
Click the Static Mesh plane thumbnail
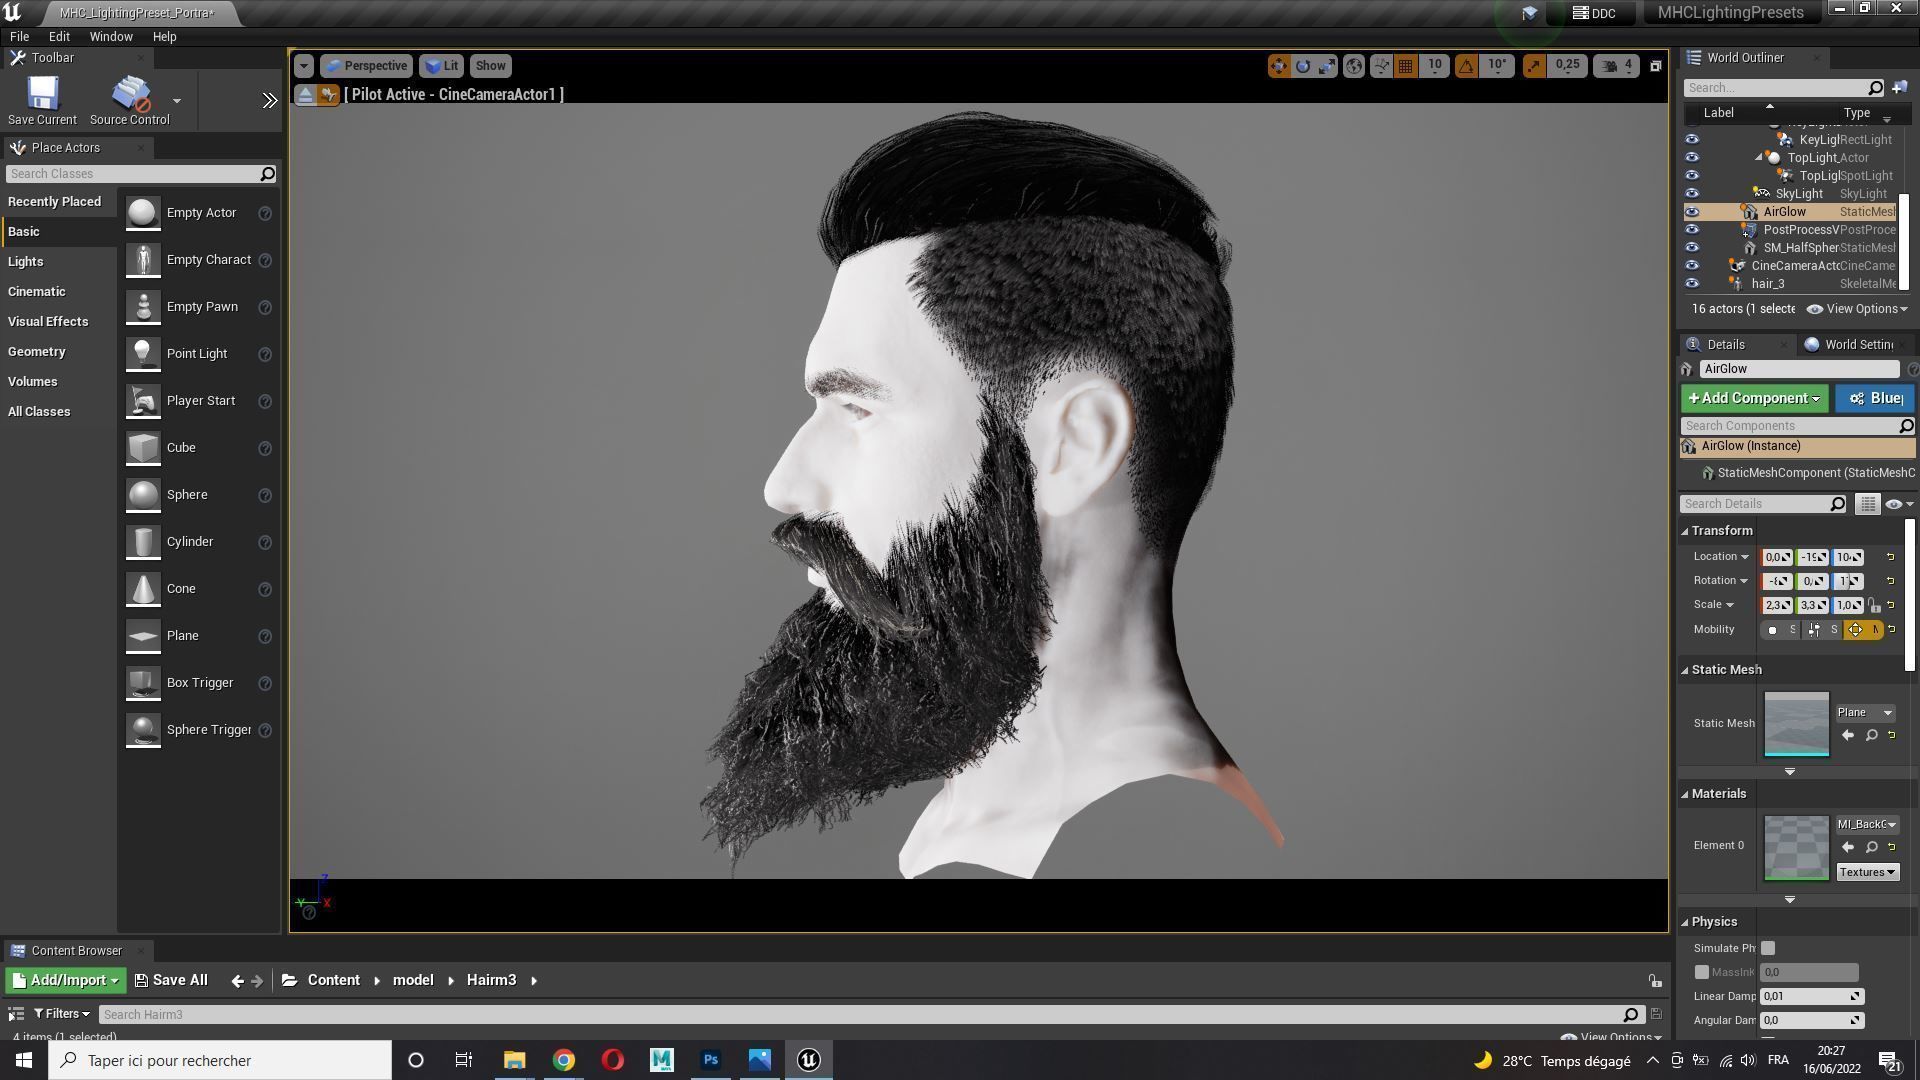(x=1796, y=724)
